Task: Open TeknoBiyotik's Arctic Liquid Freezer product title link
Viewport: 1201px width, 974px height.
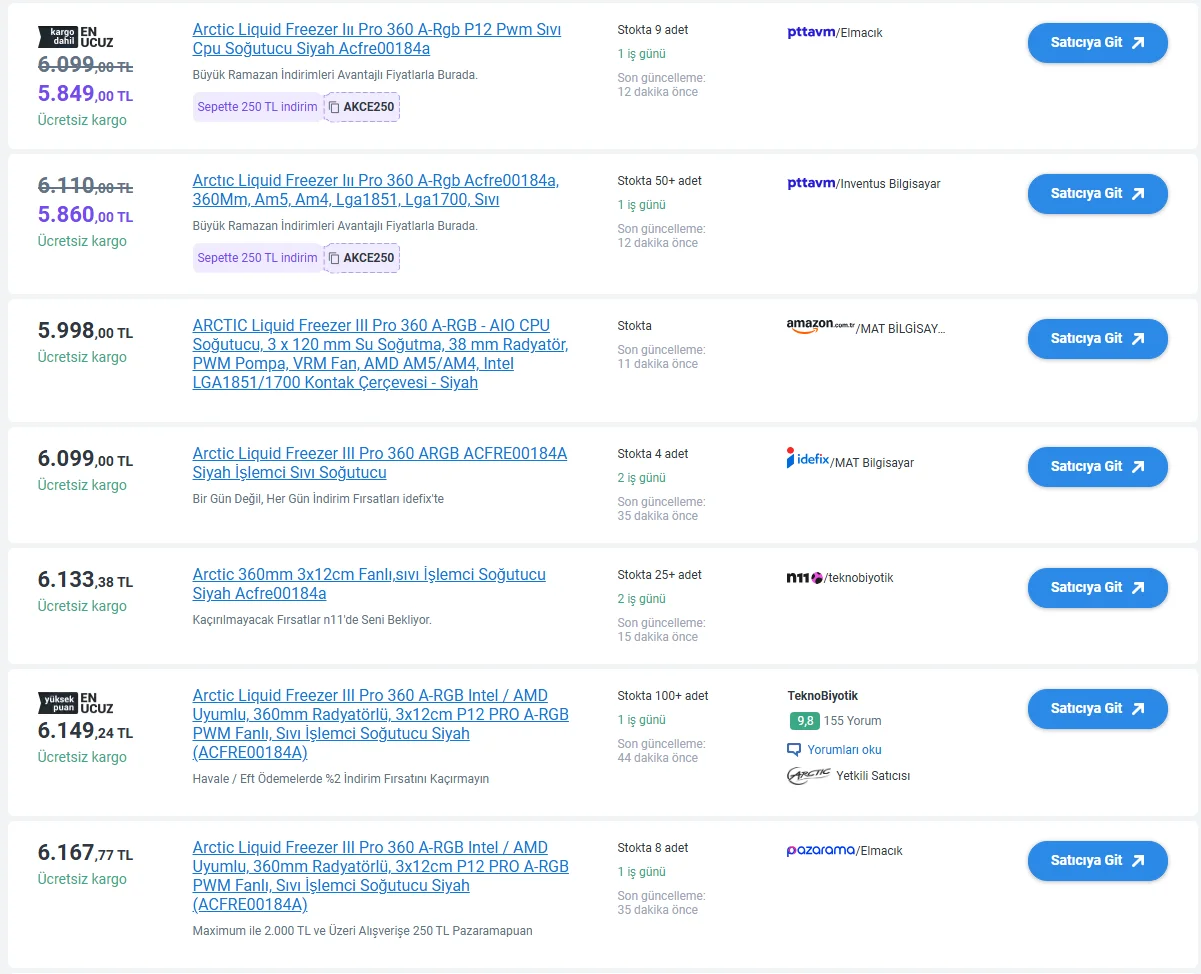Action: click(x=380, y=724)
